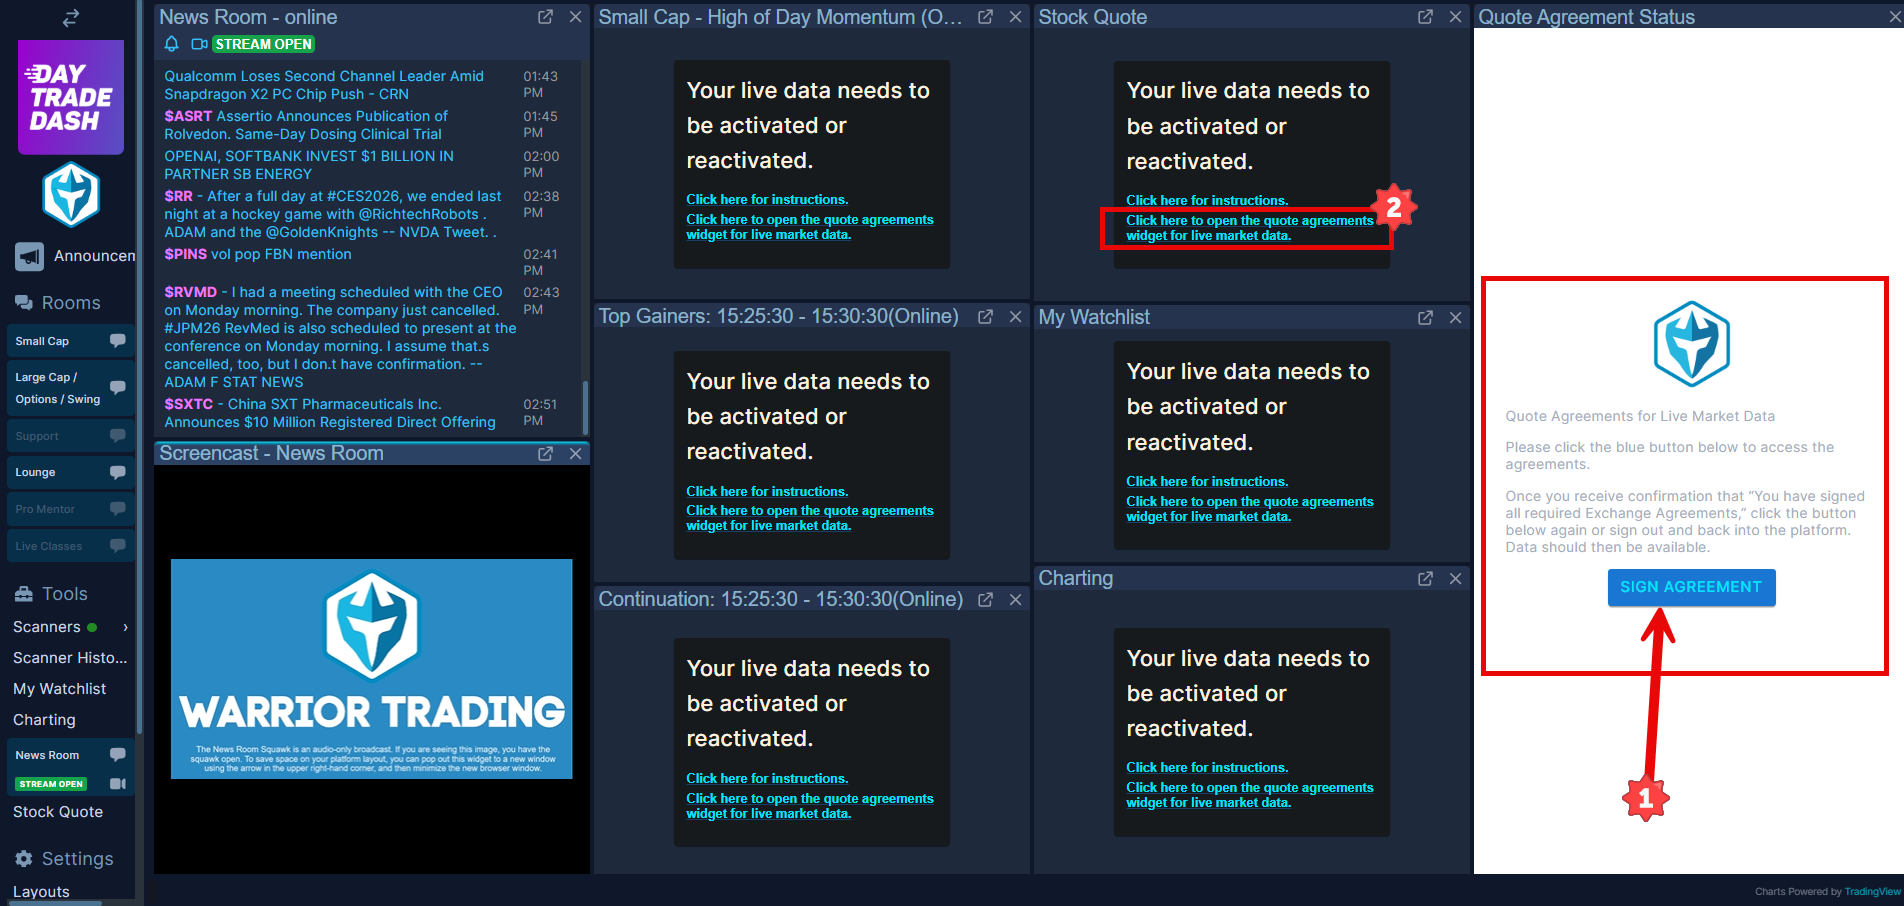Click the Settings gear icon
The height and width of the screenshot is (906, 1904).
click(x=24, y=859)
